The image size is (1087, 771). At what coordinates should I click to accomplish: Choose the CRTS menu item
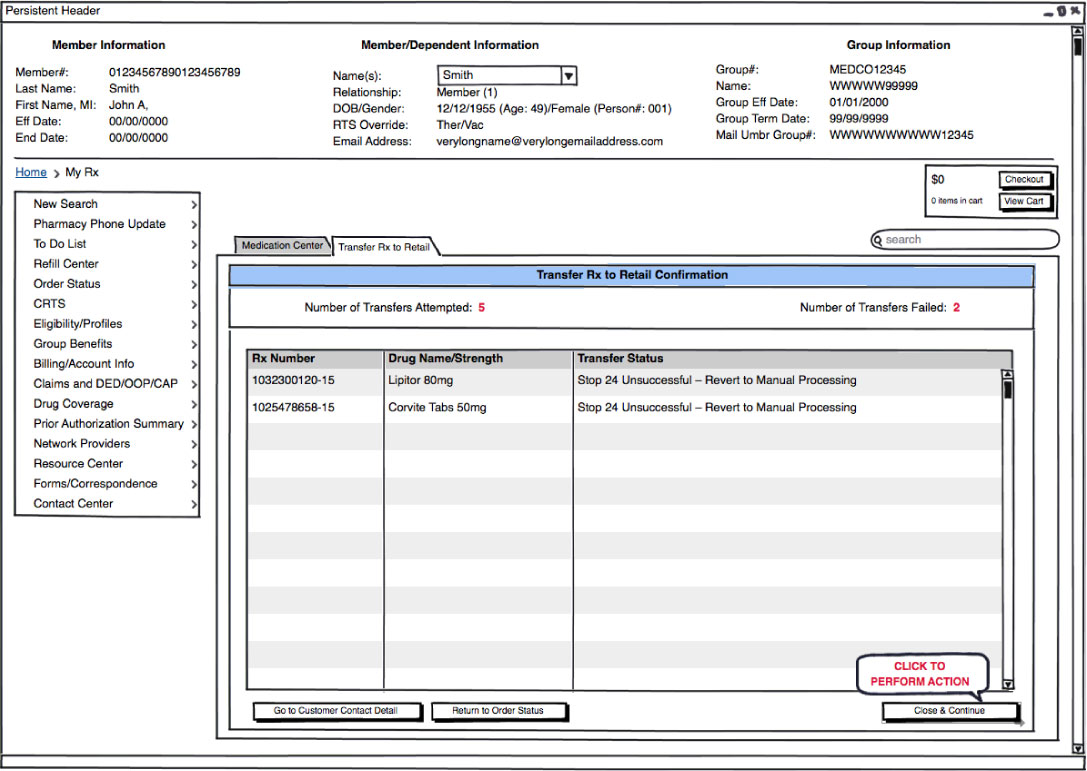point(49,304)
